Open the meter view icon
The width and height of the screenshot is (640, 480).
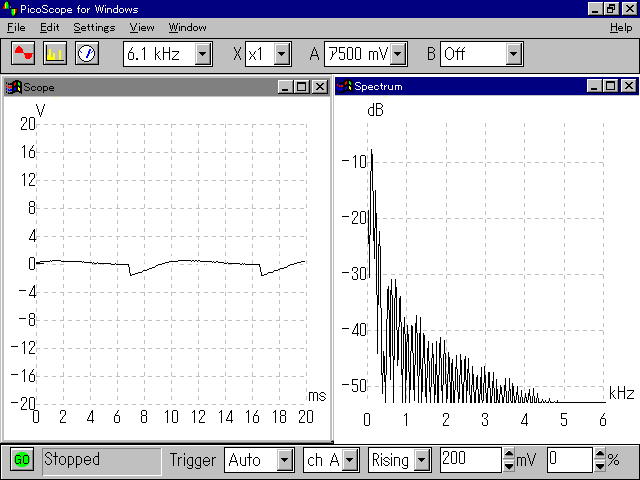(x=87, y=53)
